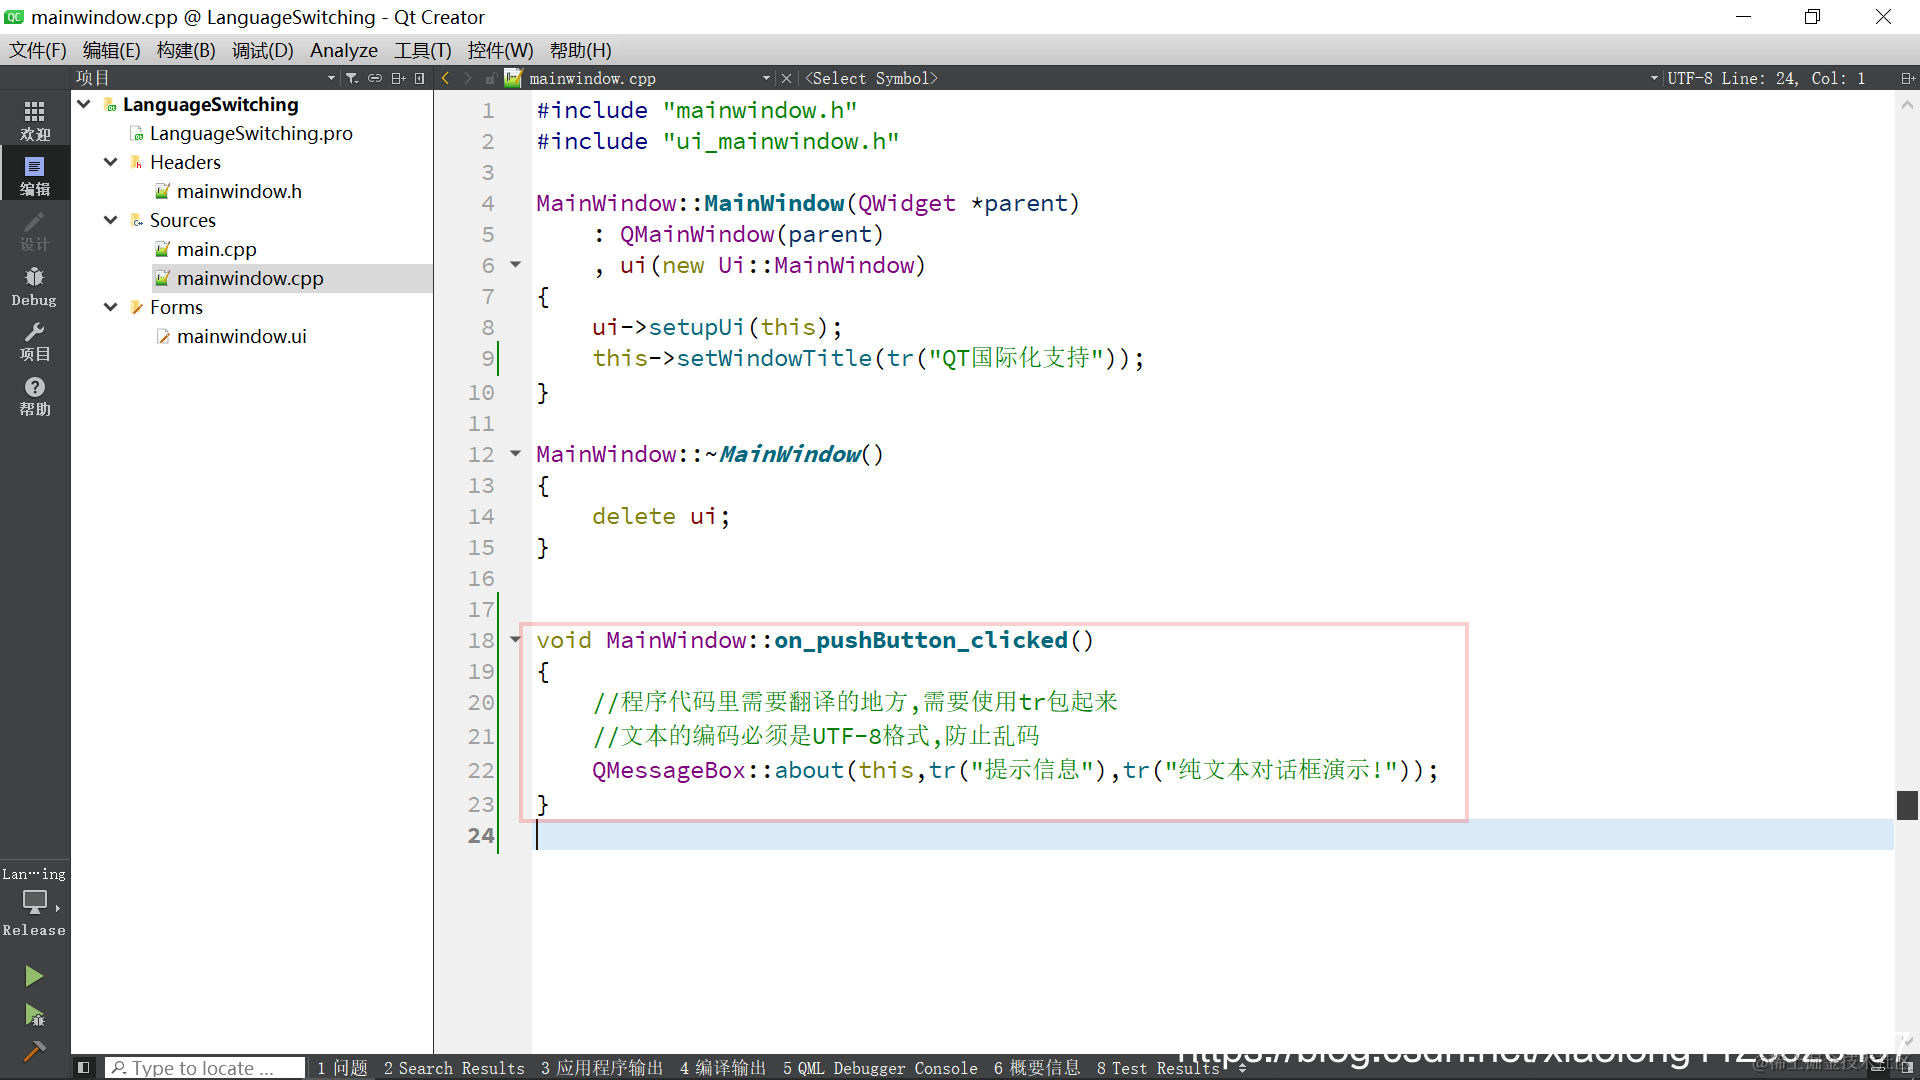Click the UTF-8 encoding label
Image resolution: width=1920 pixels, height=1080 pixels.
(x=1689, y=78)
